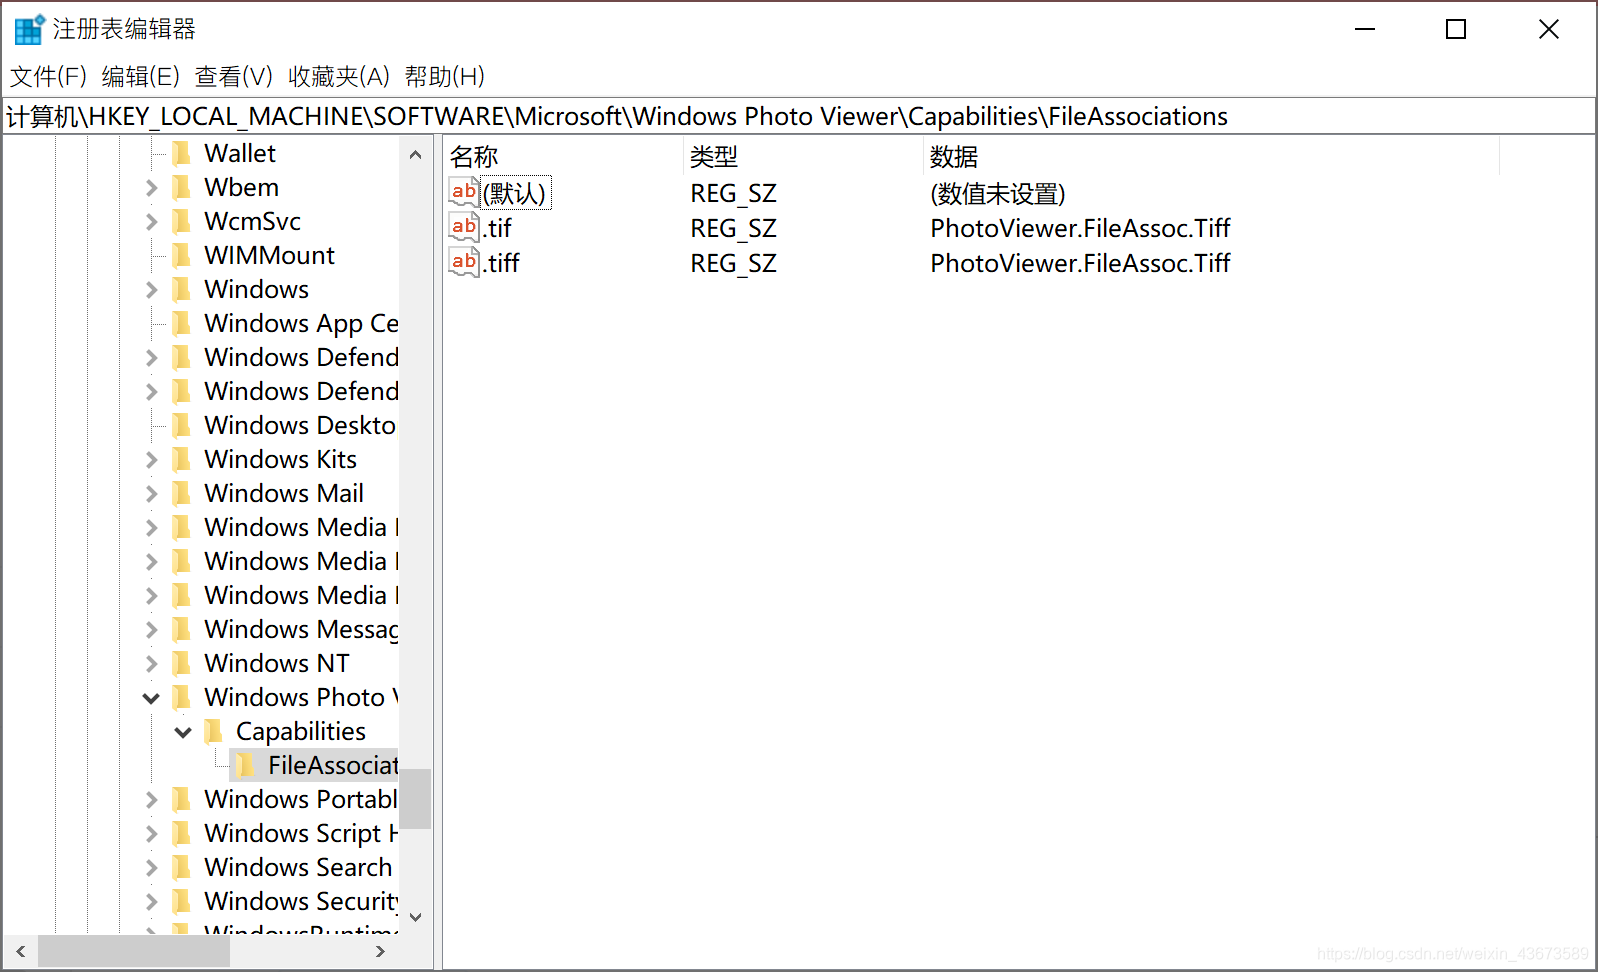Viewport: 1598px width, 972px height.
Task: Click the tree vertical scrollbar thumb
Action: click(415, 798)
